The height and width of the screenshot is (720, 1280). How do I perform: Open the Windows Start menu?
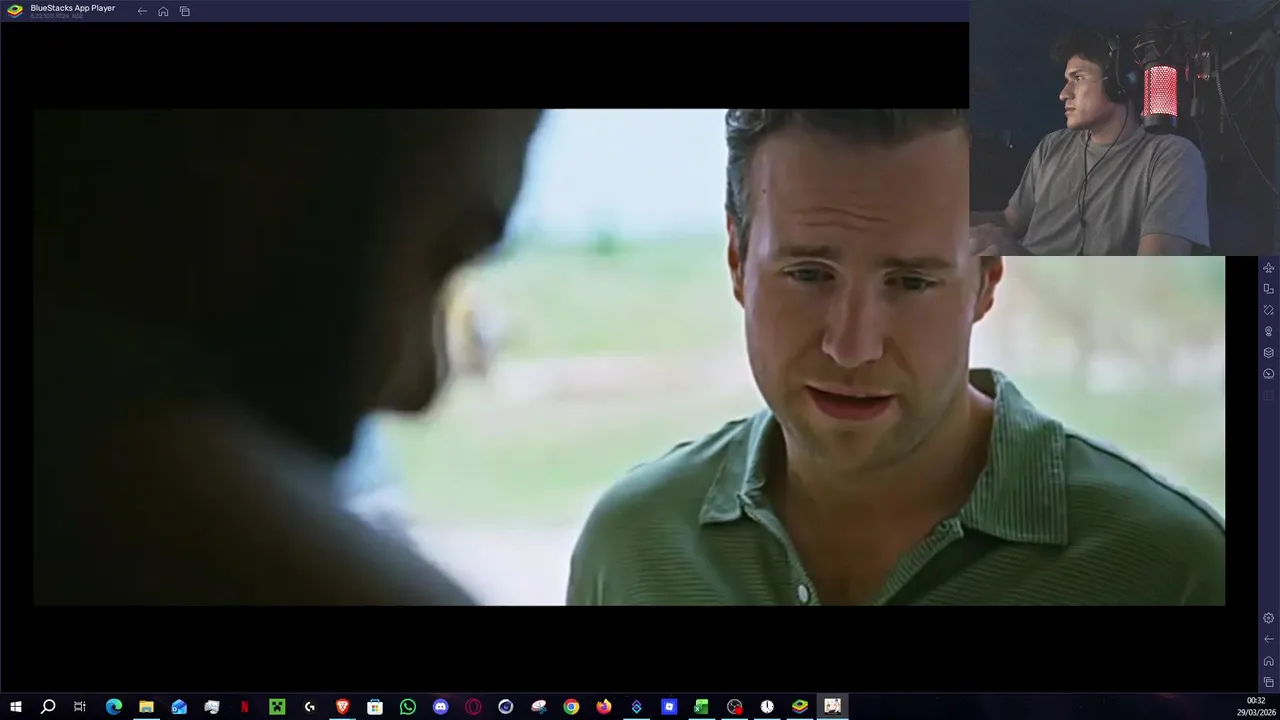[x=15, y=707]
